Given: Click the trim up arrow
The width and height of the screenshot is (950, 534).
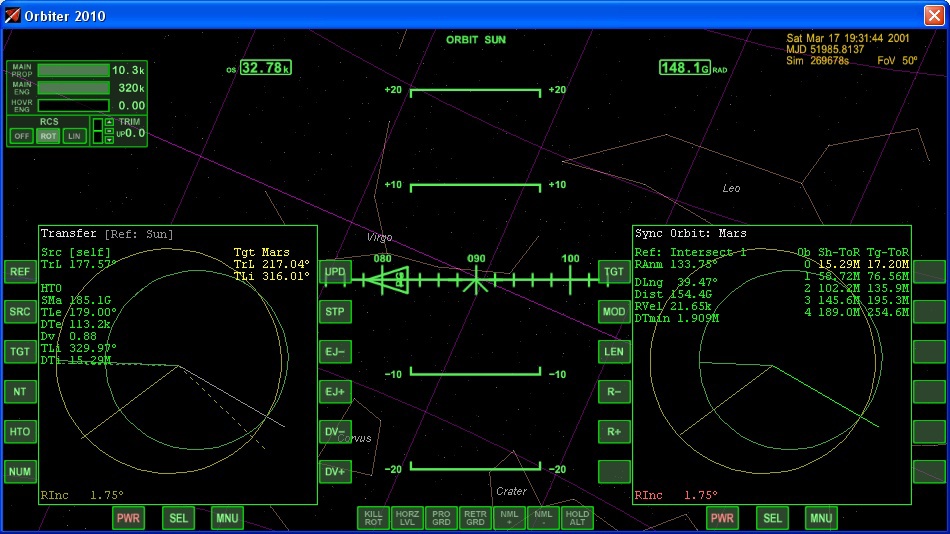Looking at the screenshot, I should click(x=109, y=123).
